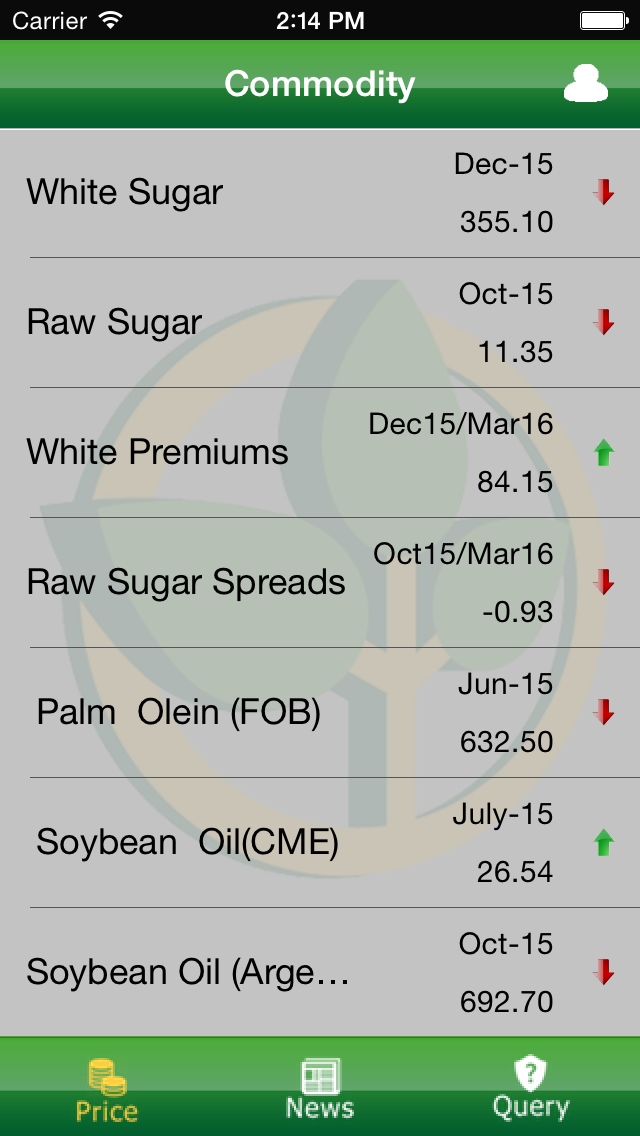Open Soybean Oil(CME) entry

pyautogui.click(x=188, y=842)
